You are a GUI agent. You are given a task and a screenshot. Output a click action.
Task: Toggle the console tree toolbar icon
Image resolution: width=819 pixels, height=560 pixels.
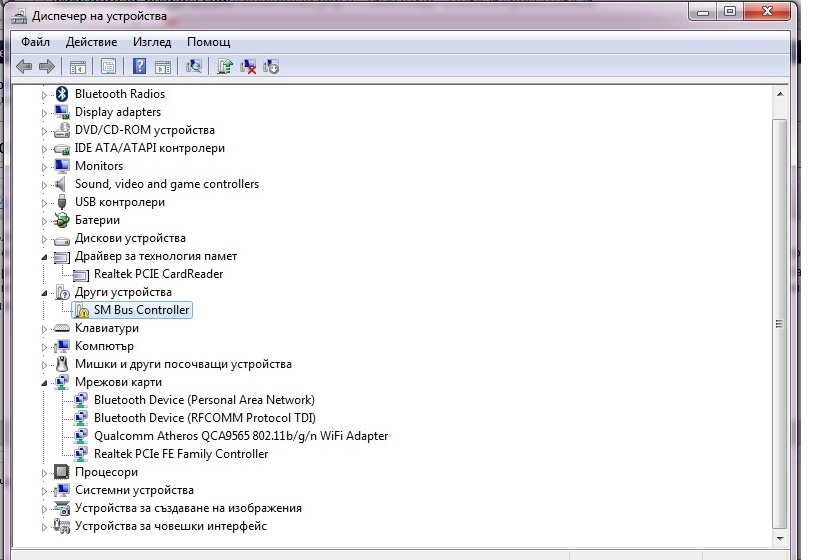(77, 66)
